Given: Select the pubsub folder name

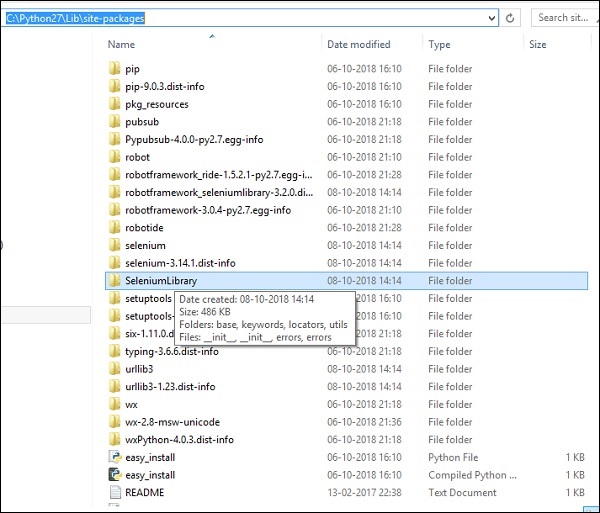Looking at the screenshot, I should tap(142, 122).
